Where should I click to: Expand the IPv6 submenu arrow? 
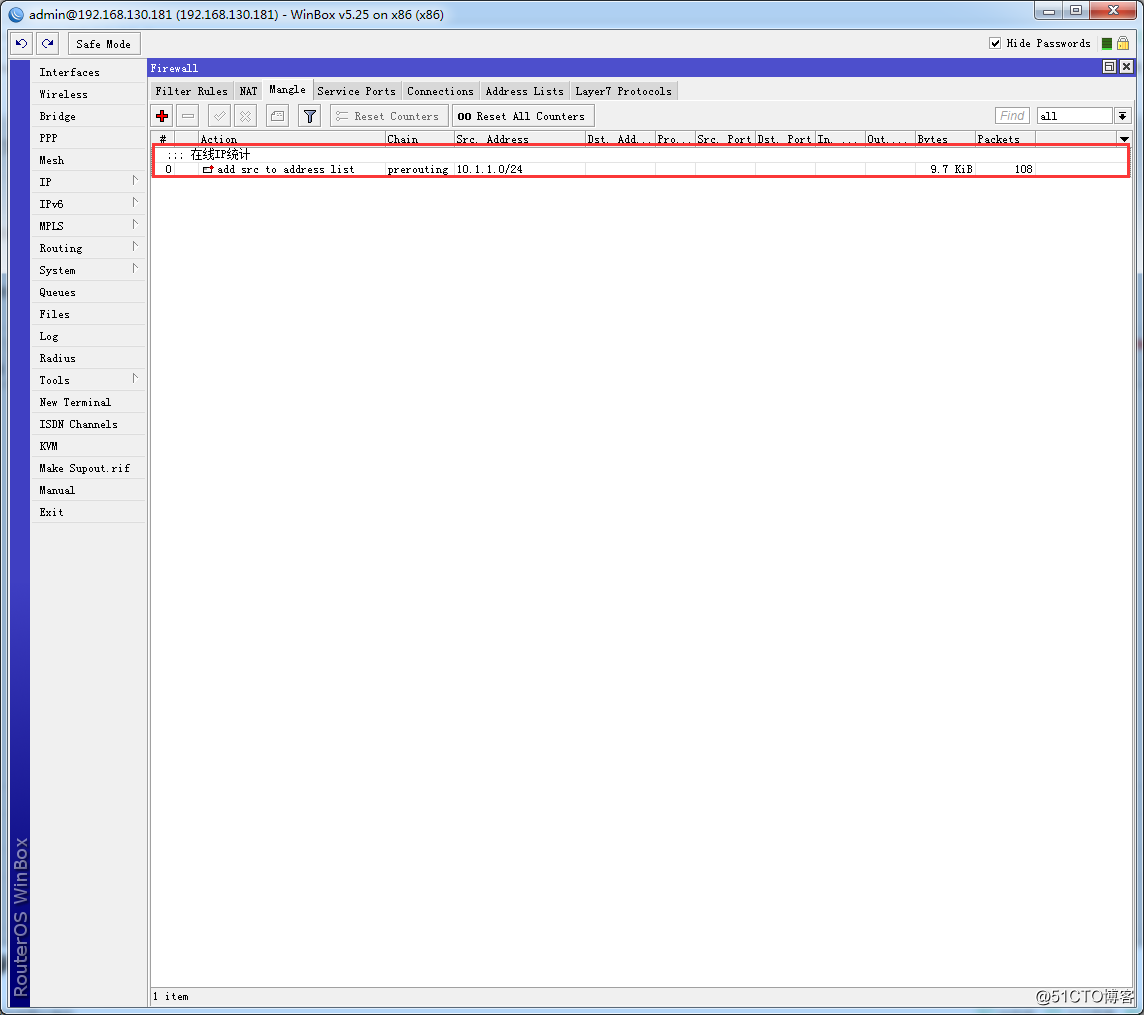click(x=135, y=202)
